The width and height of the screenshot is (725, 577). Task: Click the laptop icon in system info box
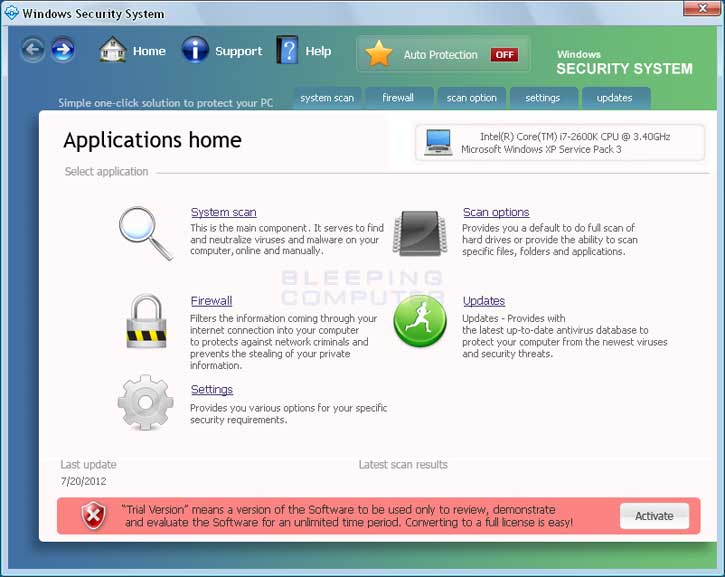click(x=438, y=142)
